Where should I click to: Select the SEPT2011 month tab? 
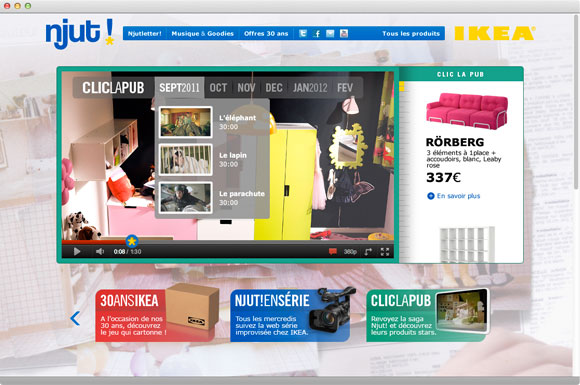179,88
